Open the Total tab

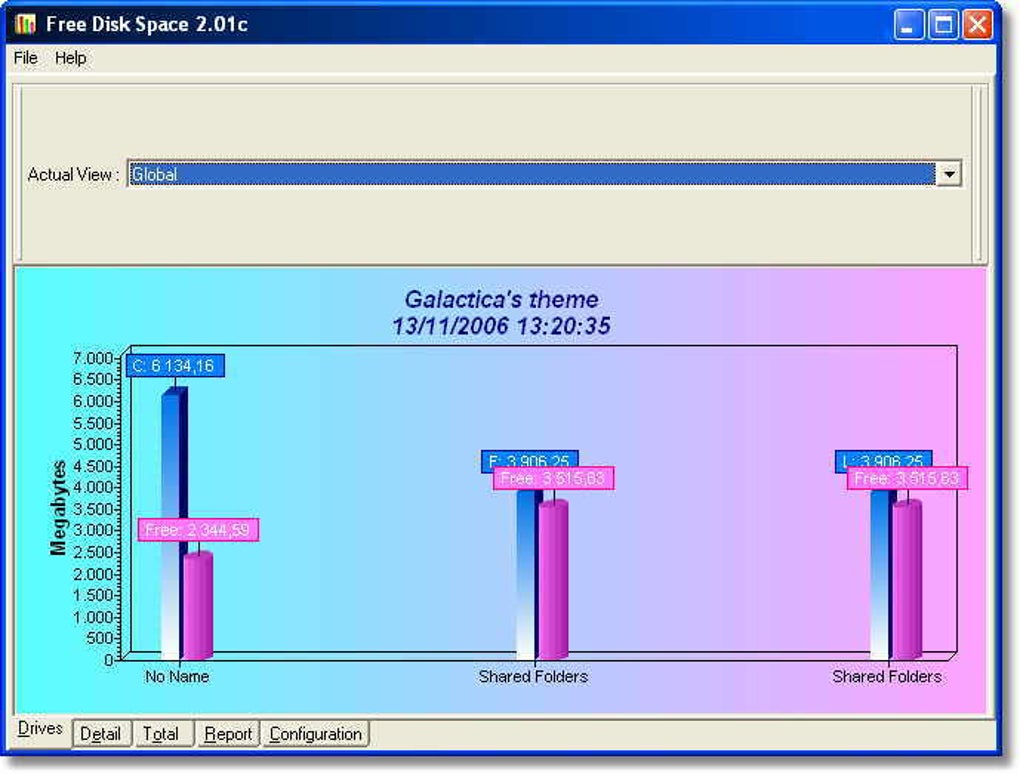pos(163,733)
